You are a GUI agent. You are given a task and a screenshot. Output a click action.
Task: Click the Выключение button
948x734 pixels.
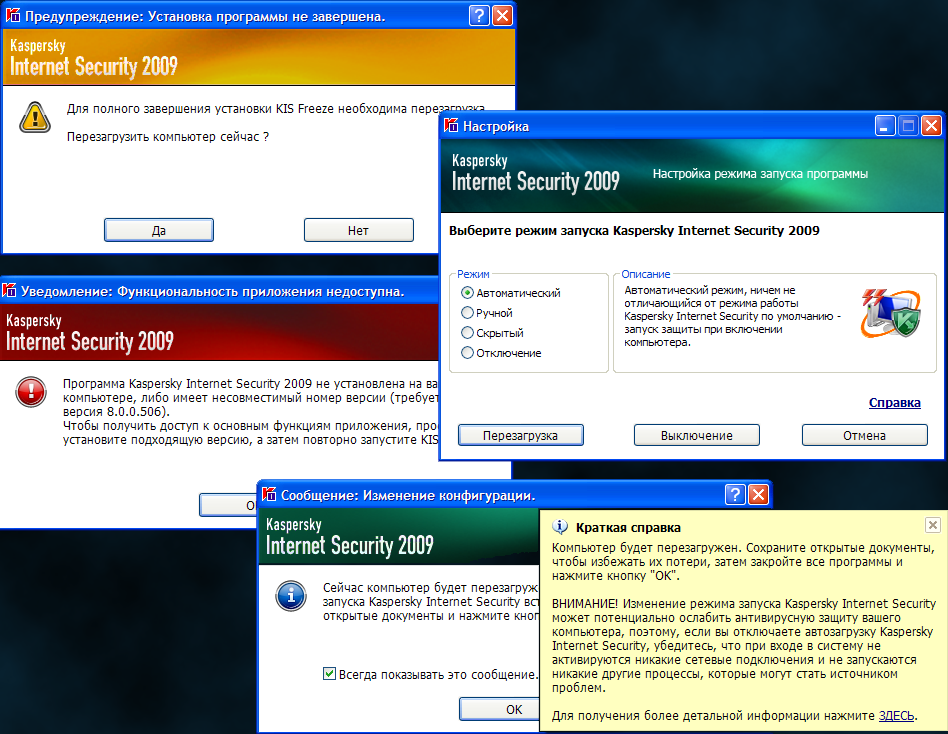pyautogui.click(x=696, y=435)
